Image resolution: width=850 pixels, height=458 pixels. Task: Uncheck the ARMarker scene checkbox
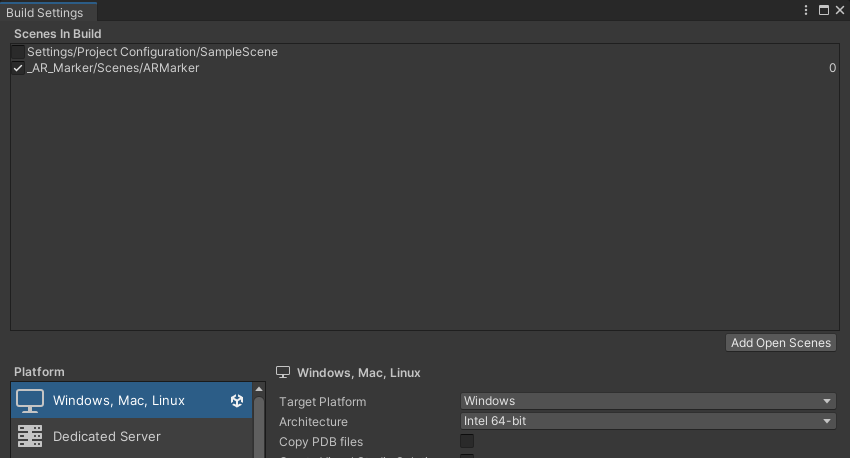point(18,68)
